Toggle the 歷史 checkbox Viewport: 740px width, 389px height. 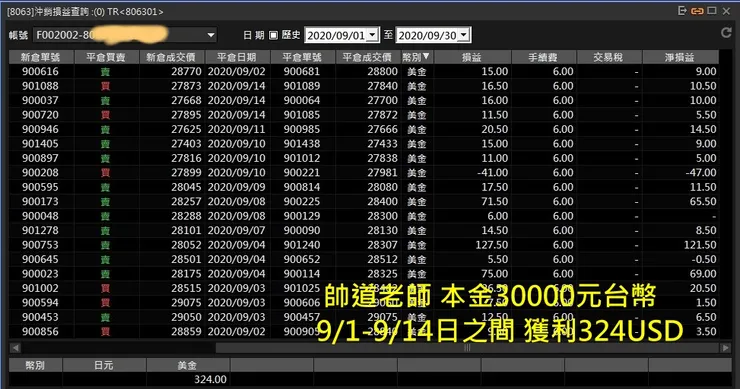click(x=273, y=35)
